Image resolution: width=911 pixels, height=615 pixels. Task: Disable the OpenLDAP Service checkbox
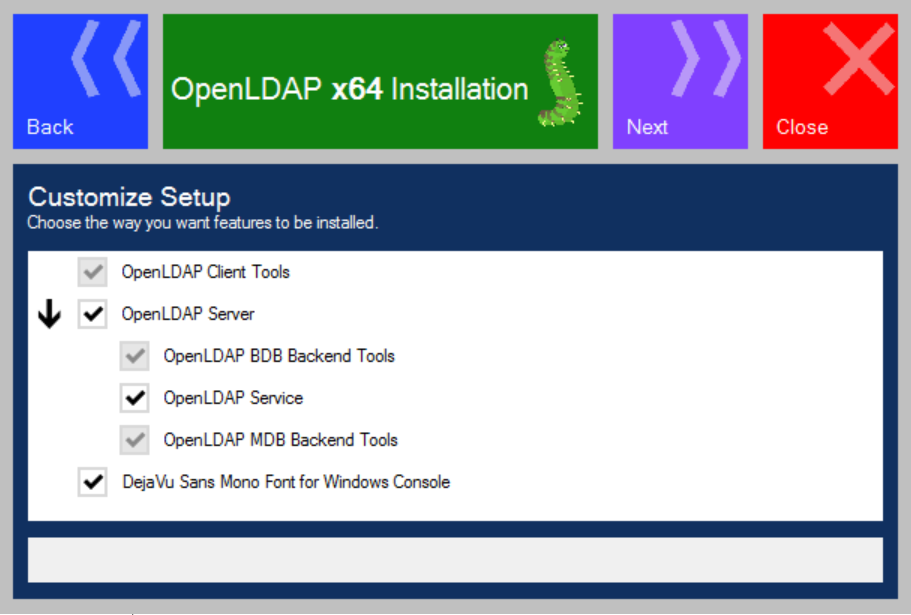[x=135, y=398]
